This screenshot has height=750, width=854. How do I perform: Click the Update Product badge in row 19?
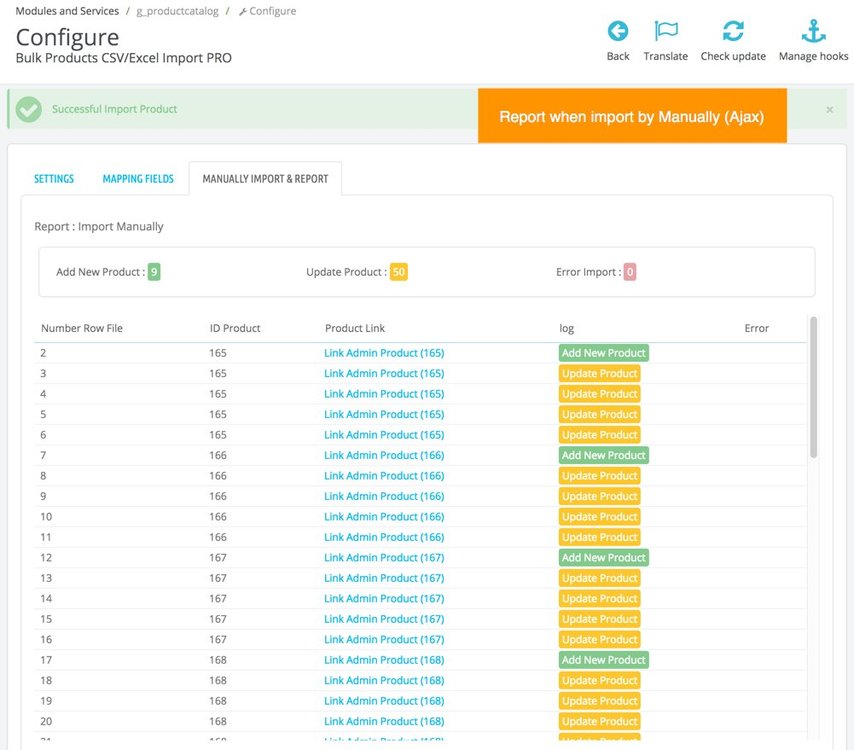pyautogui.click(x=599, y=701)
